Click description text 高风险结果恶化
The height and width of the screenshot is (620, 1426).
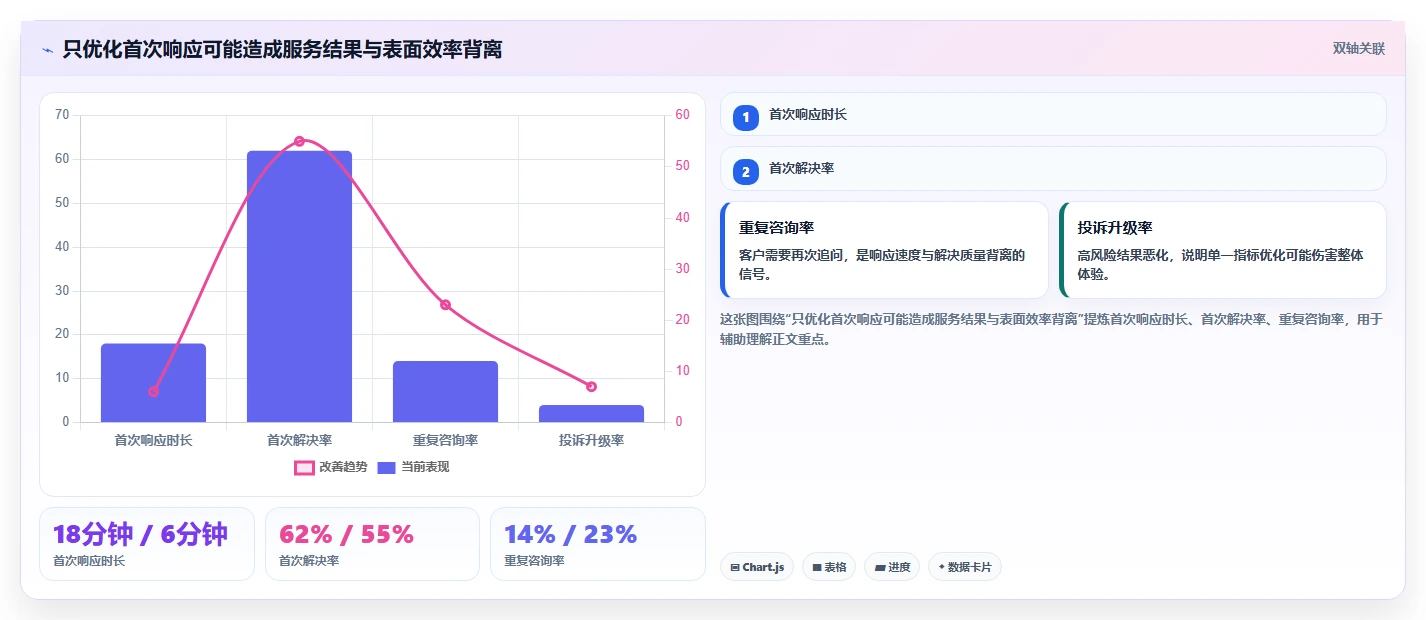click(x=1220, y=265)
